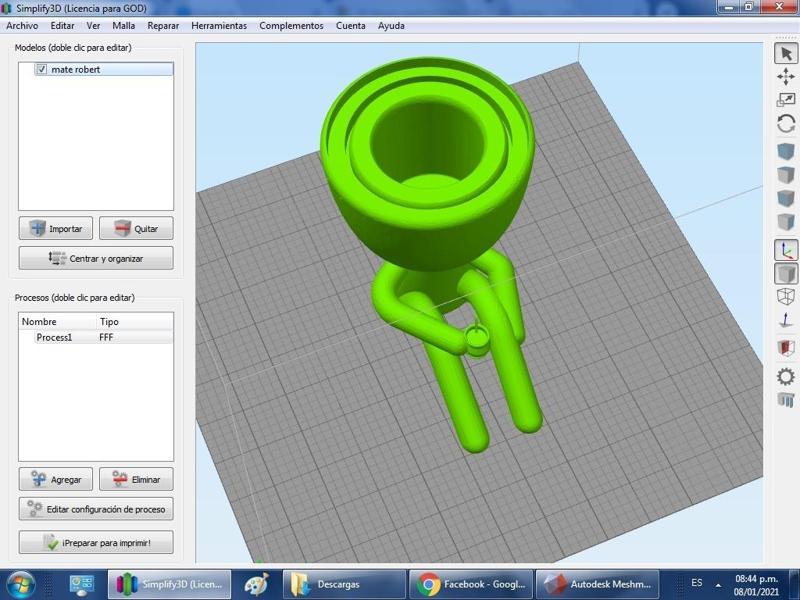Click the Importar button
This screenshot has width=800, height=600.
pyautogui.click(x=56, y=228)
